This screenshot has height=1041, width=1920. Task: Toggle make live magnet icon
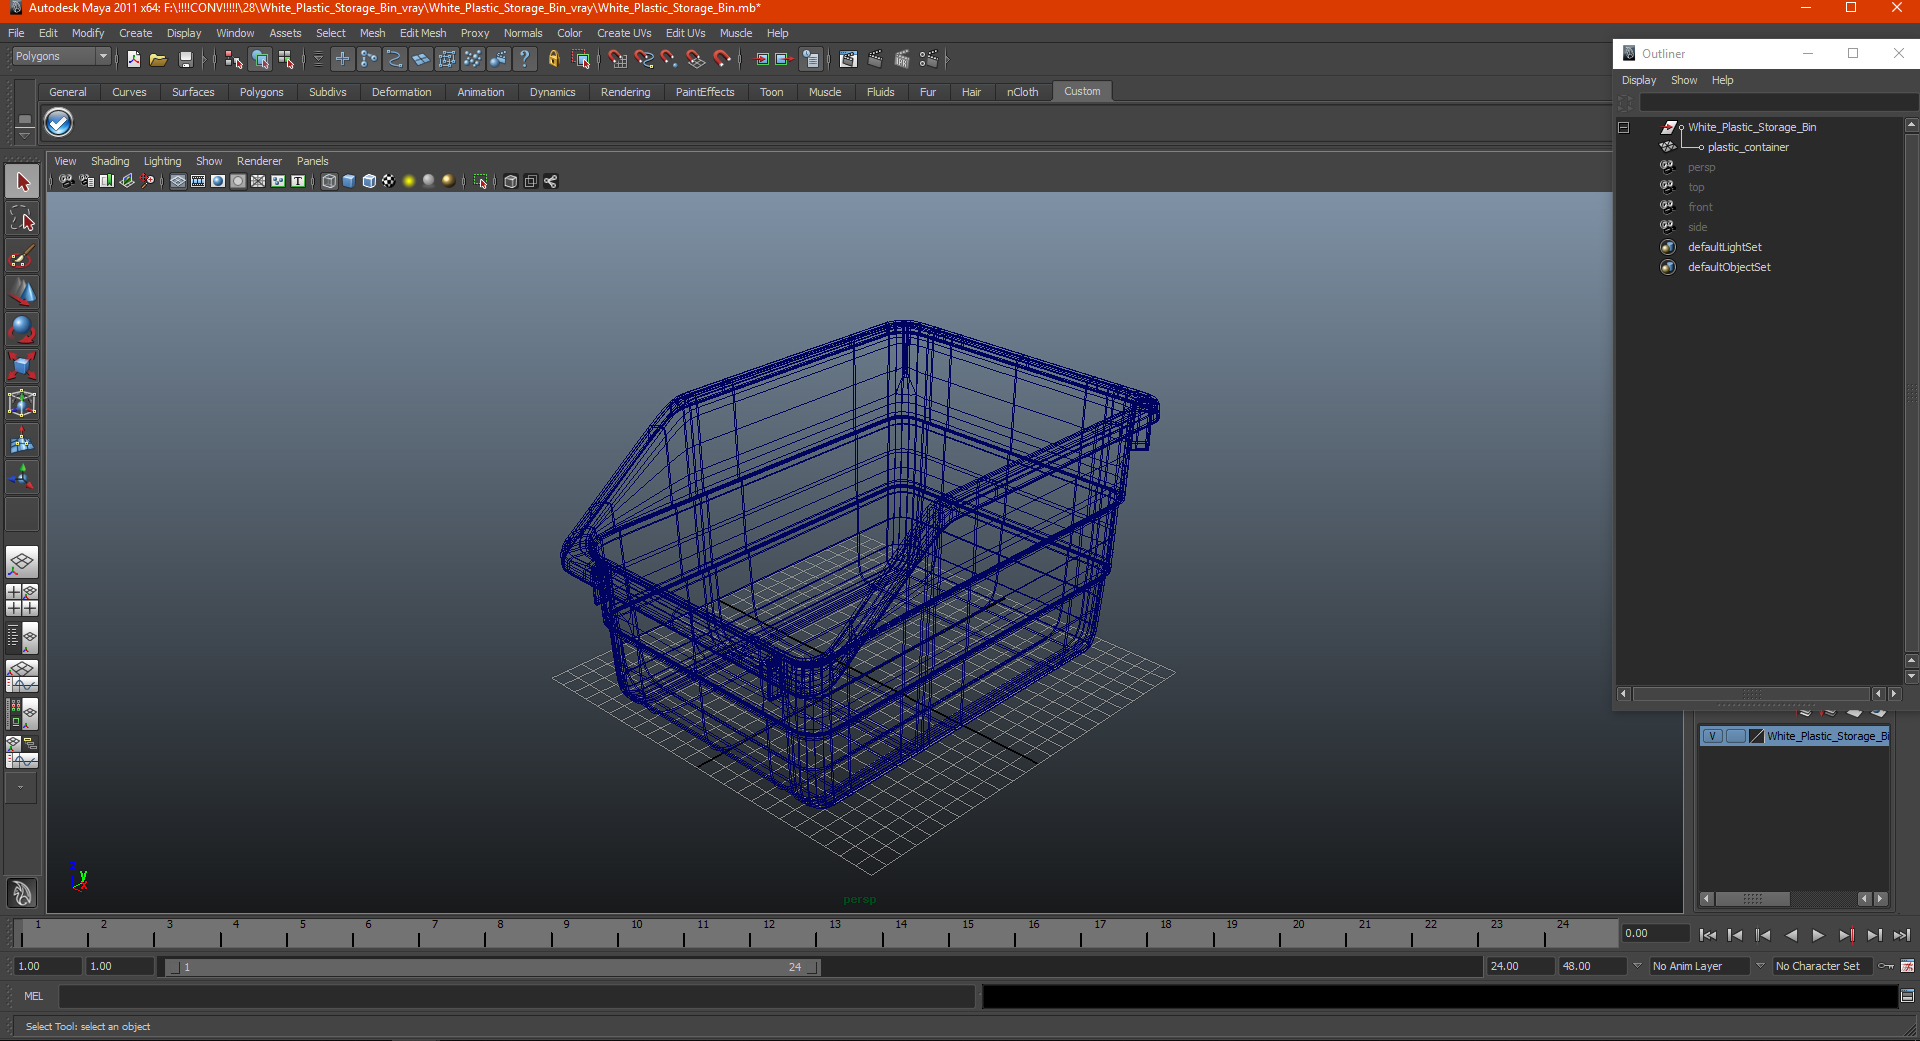(x=722, y=60)
